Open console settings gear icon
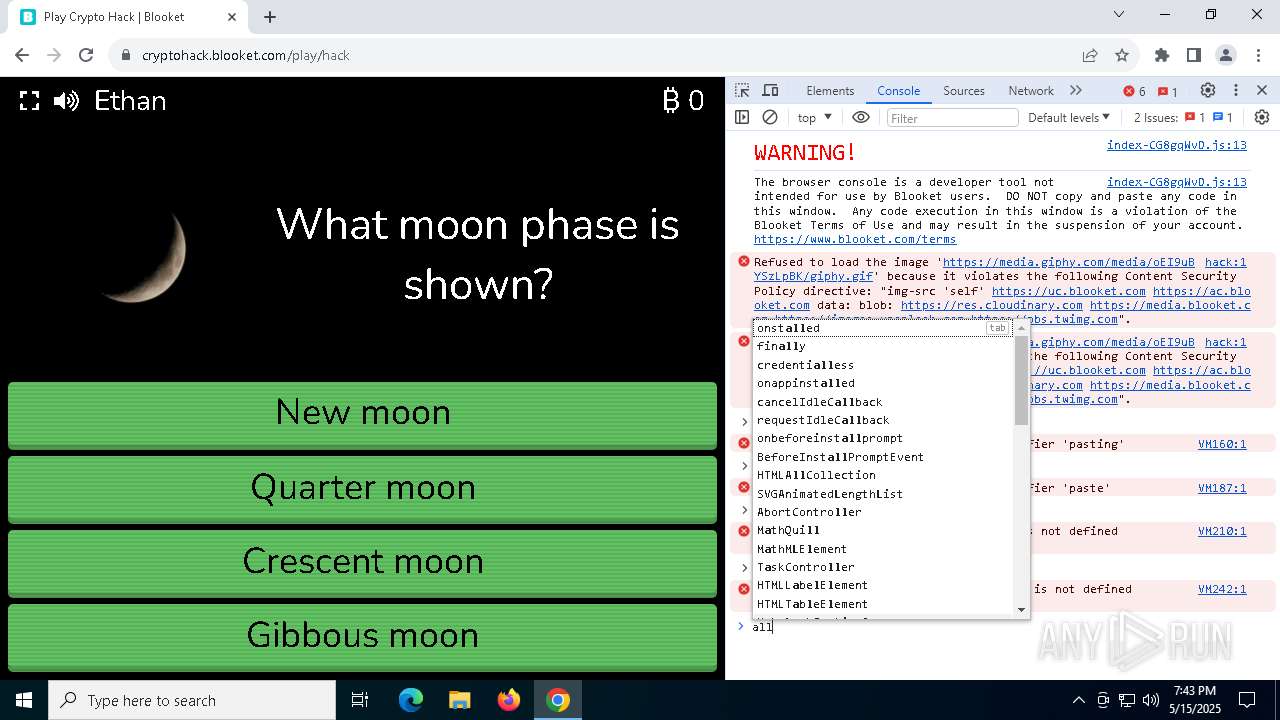 tap(1262, 117)
